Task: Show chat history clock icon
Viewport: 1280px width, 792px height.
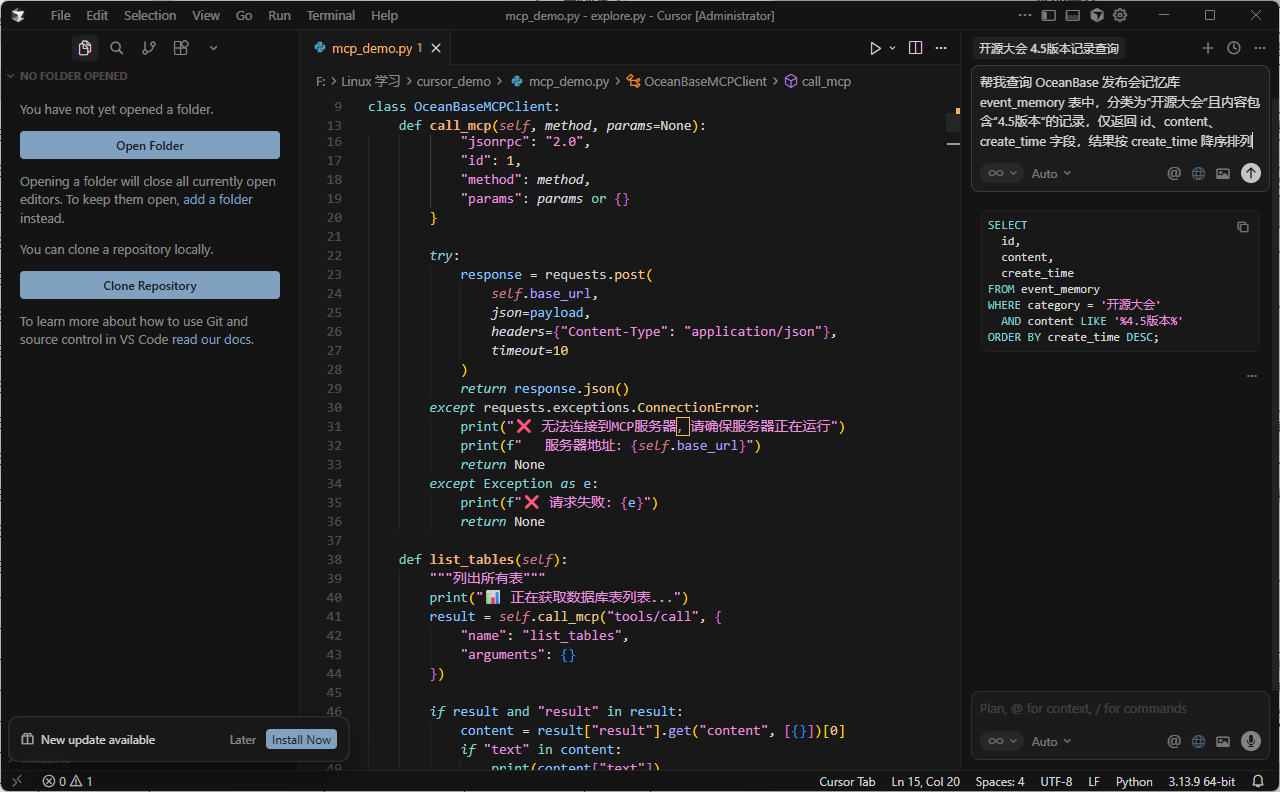Action: click(1234, 48)
